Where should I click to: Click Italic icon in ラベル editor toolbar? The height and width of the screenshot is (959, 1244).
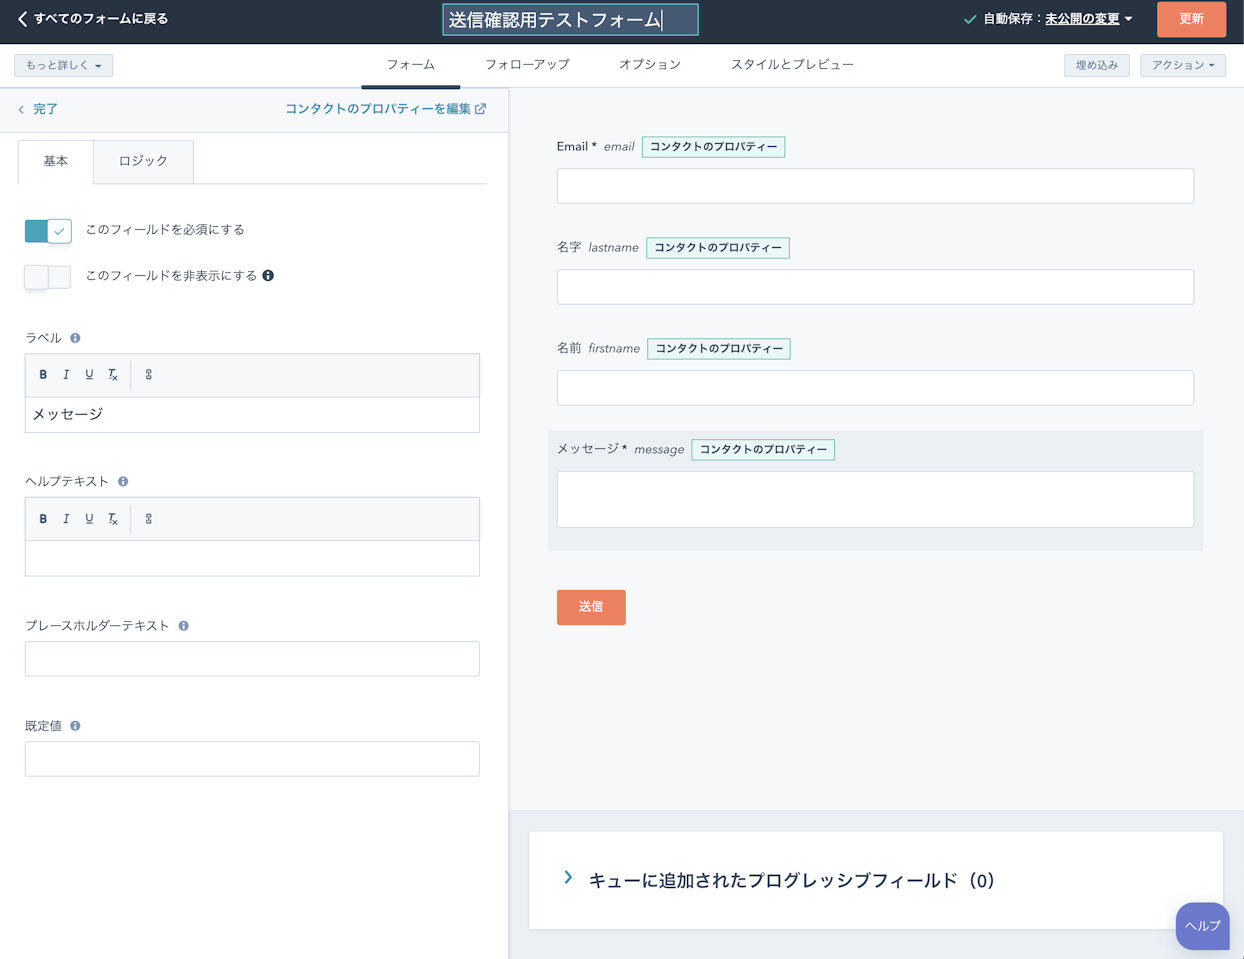[66, 375]
